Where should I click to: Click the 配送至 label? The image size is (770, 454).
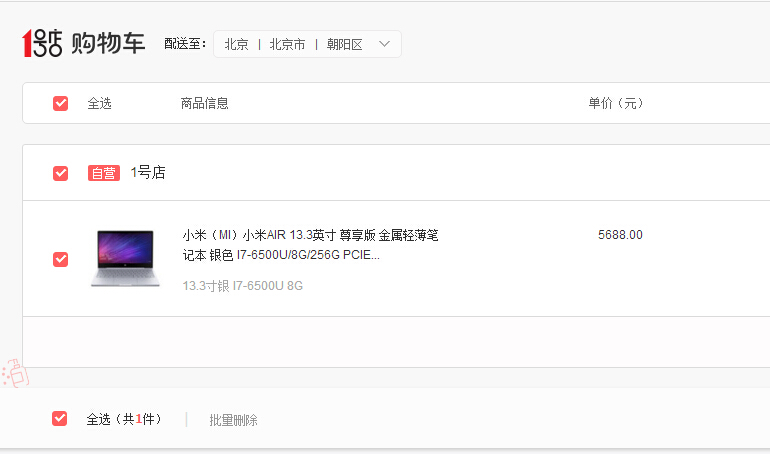tap(185, 44)
